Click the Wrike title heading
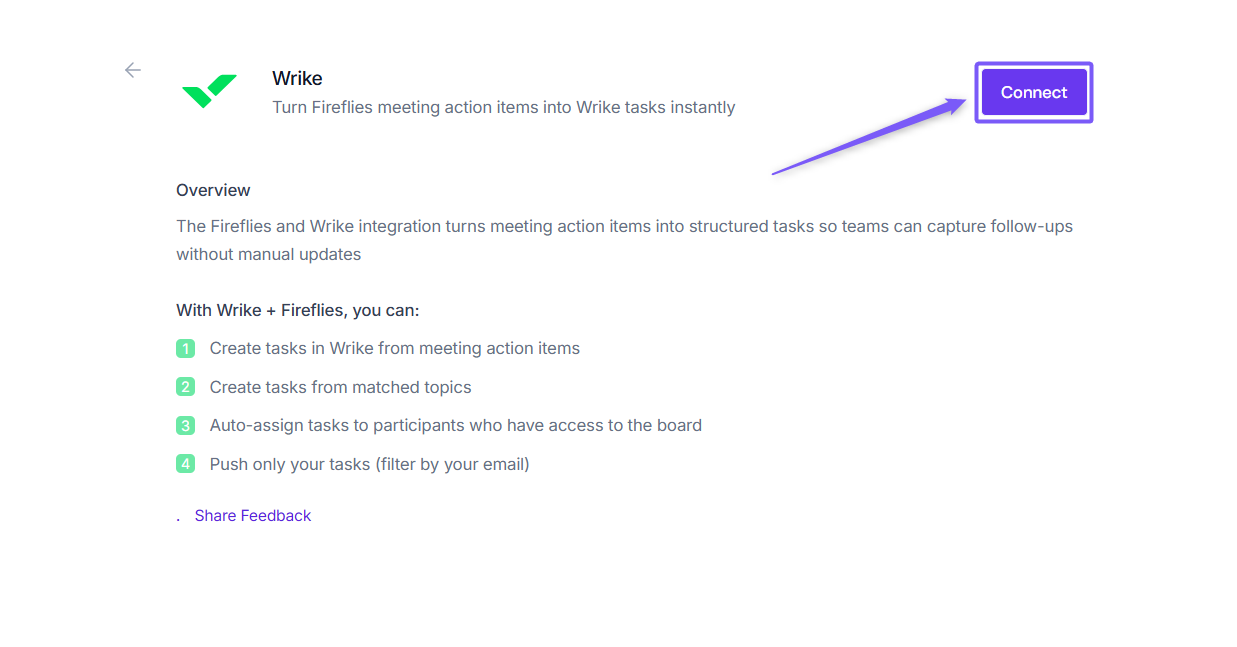1237x647 pixels. click(x=297, y=78)
